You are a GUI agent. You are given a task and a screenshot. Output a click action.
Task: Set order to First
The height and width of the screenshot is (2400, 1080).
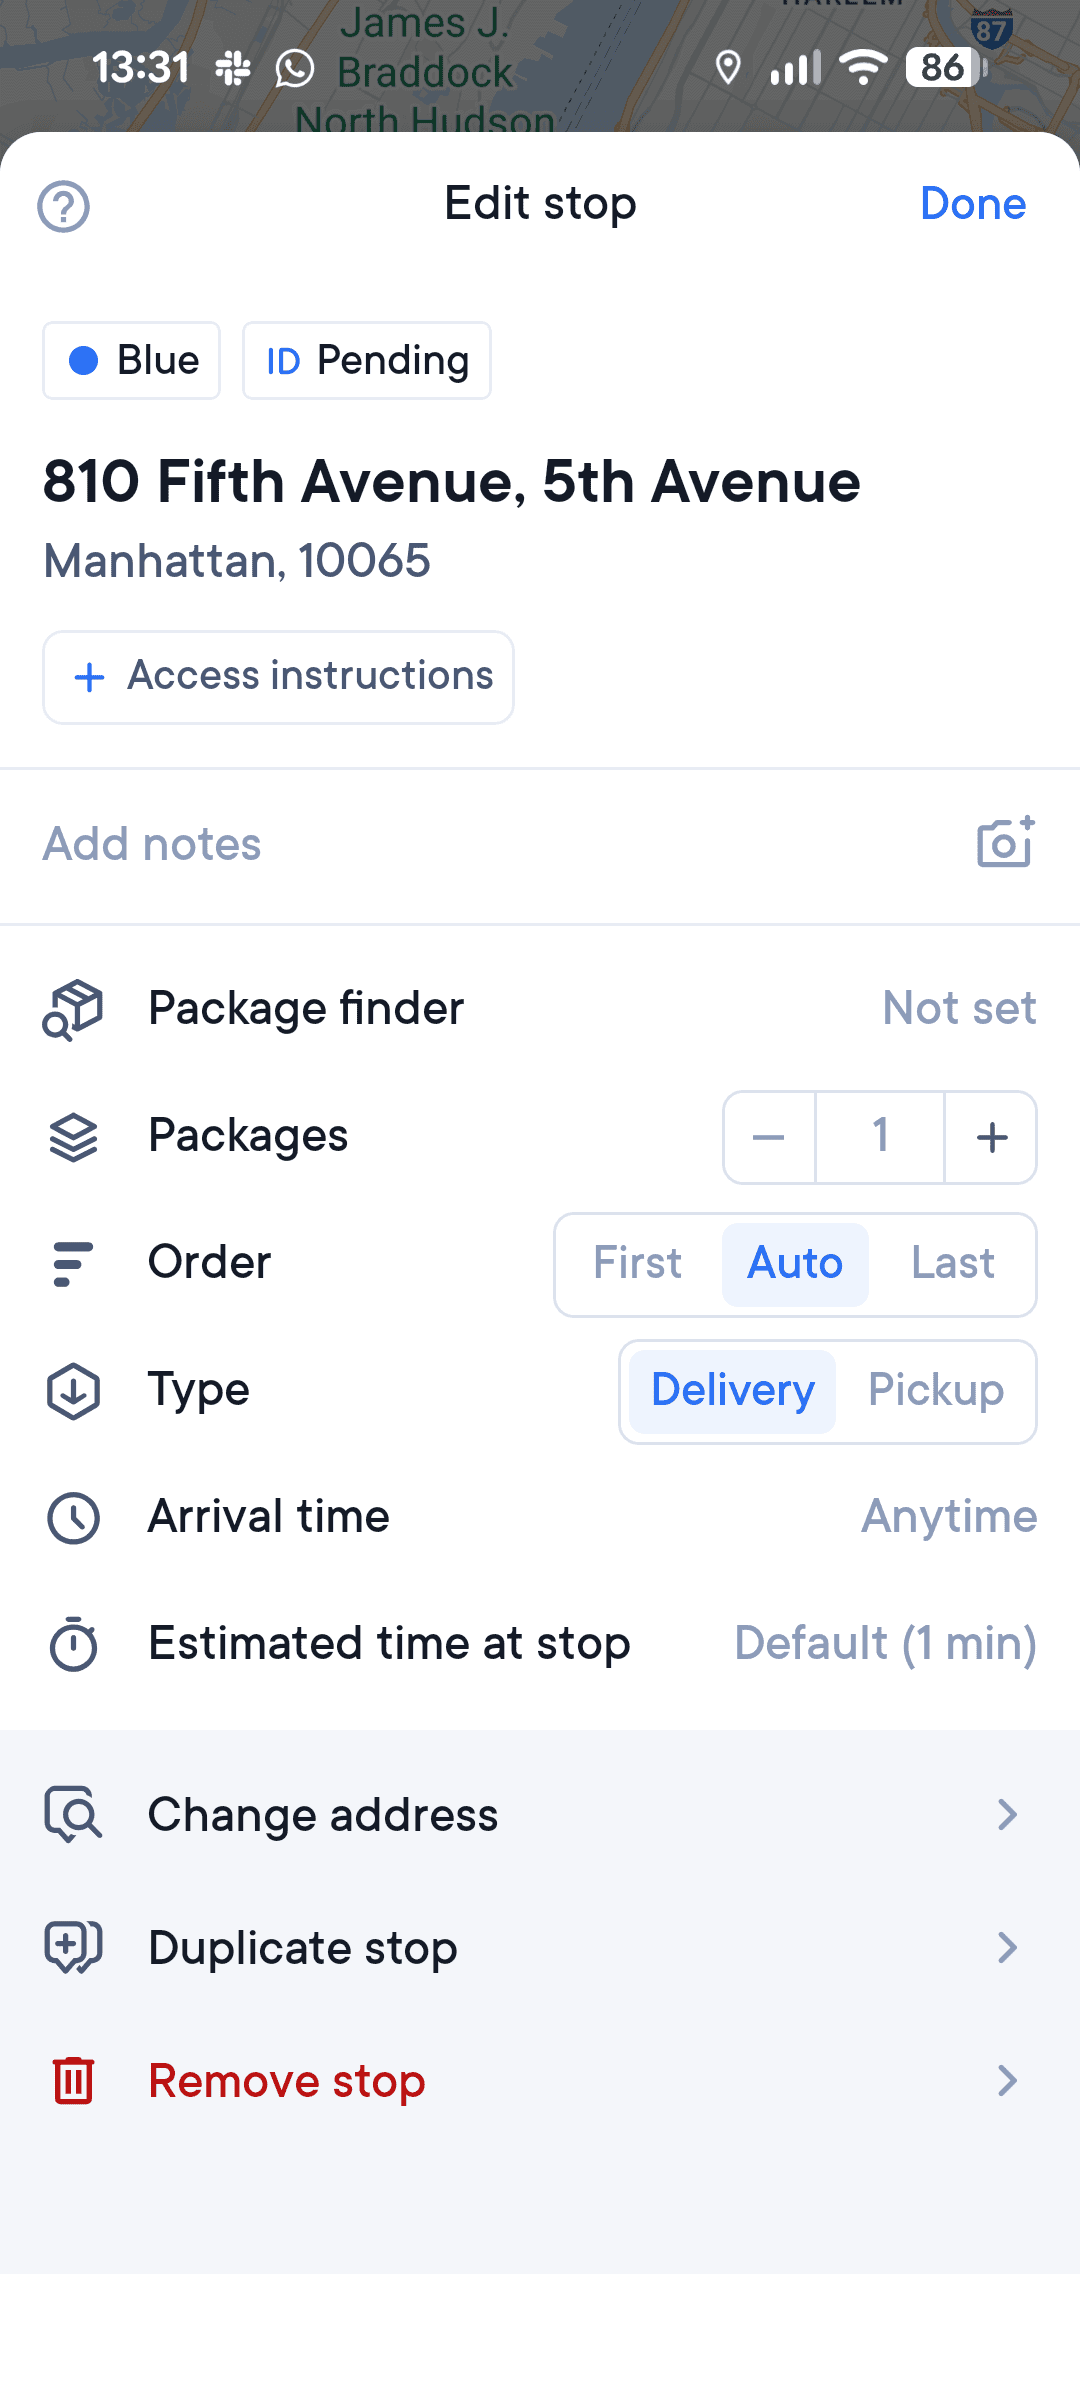(x=637, y=1264)
